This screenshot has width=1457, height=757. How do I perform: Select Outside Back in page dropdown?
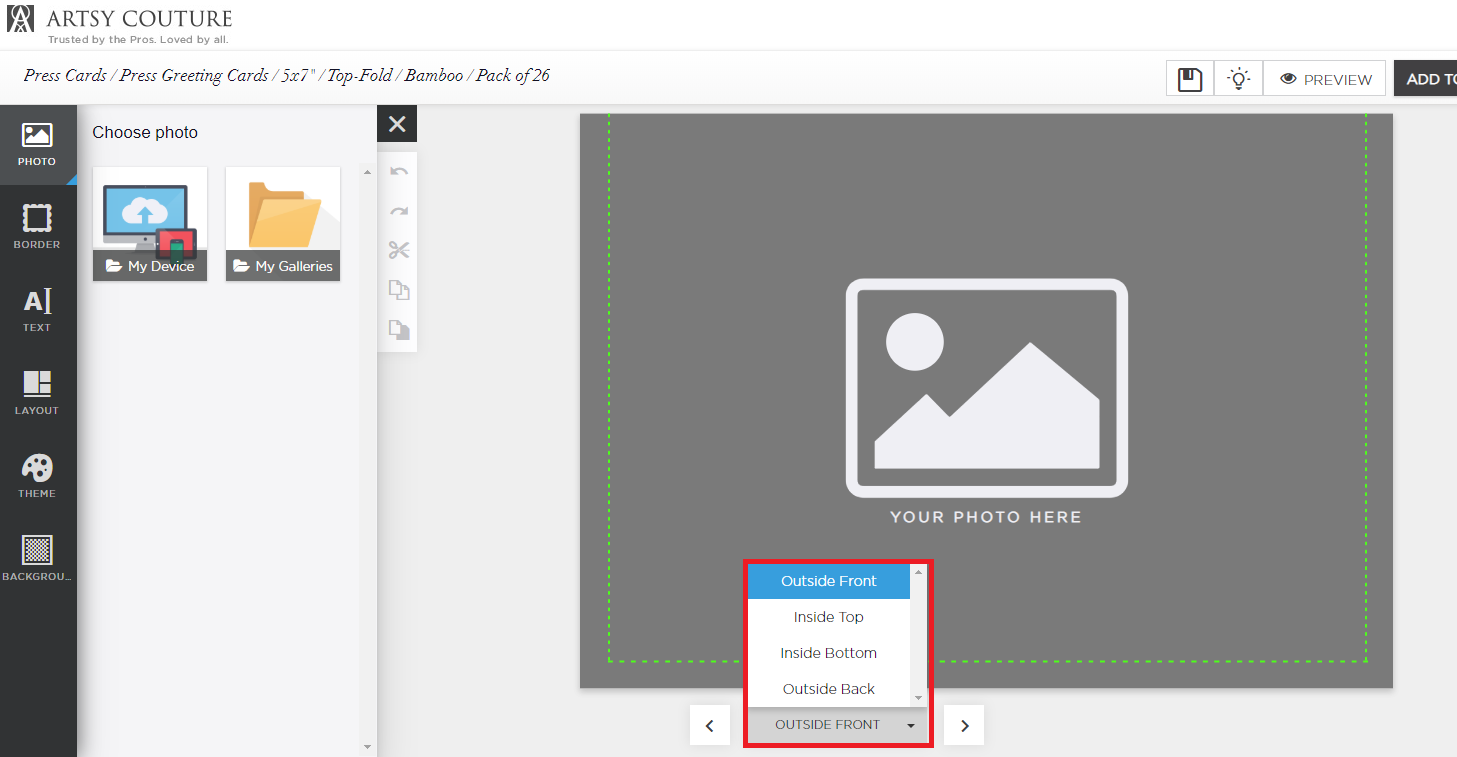tap(829, 689)
